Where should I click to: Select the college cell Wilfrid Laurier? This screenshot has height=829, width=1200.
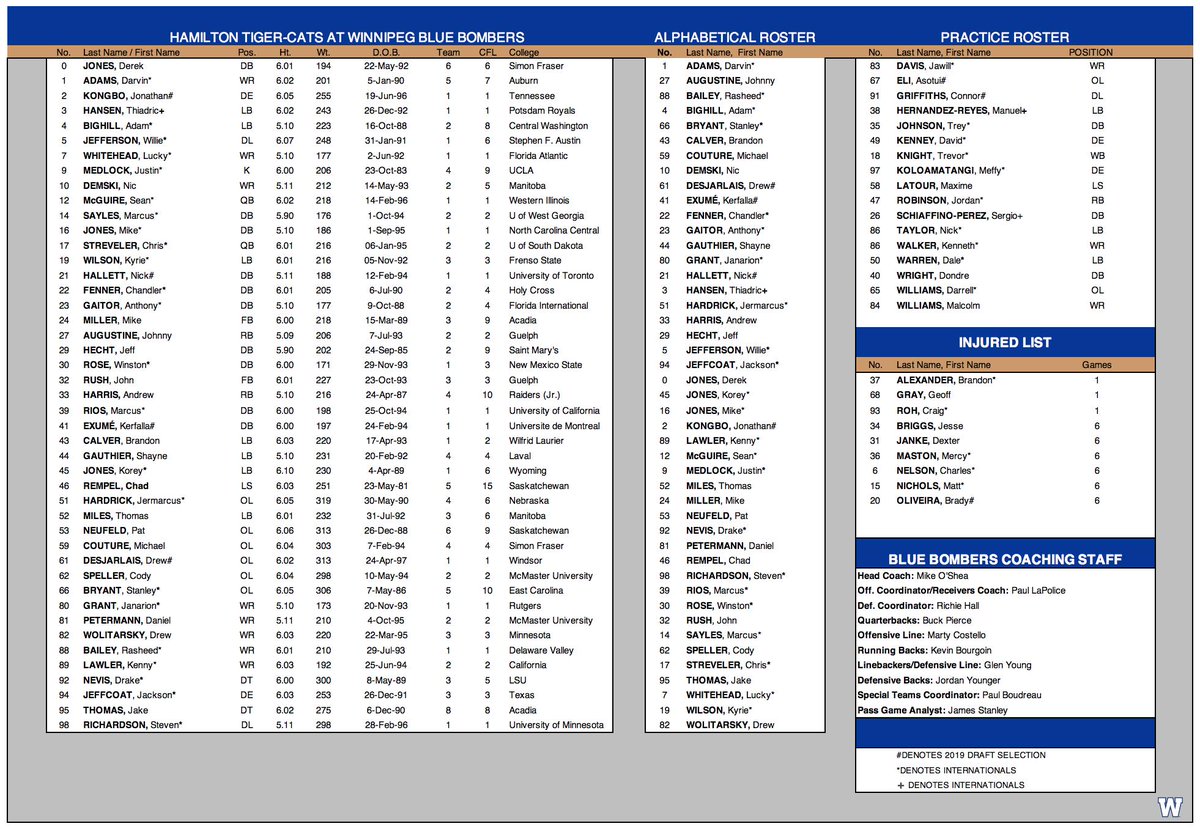(x=539, y=440)
